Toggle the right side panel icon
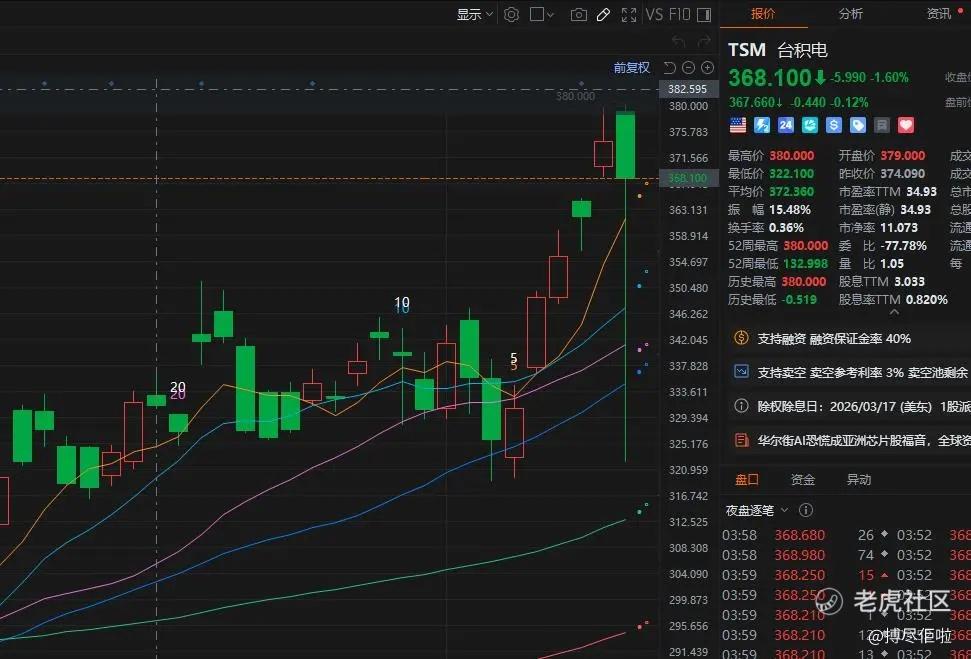 (x=703, y=15)
